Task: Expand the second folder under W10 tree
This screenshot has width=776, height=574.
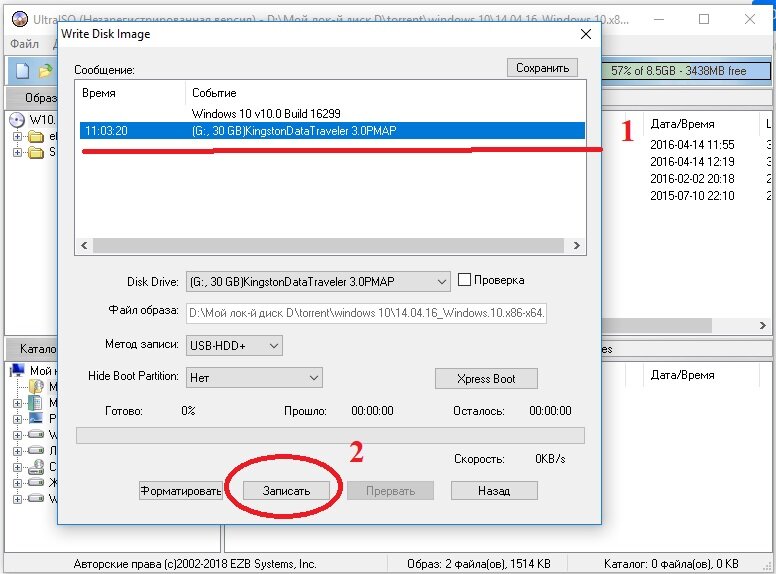Action: click(17, 152)
